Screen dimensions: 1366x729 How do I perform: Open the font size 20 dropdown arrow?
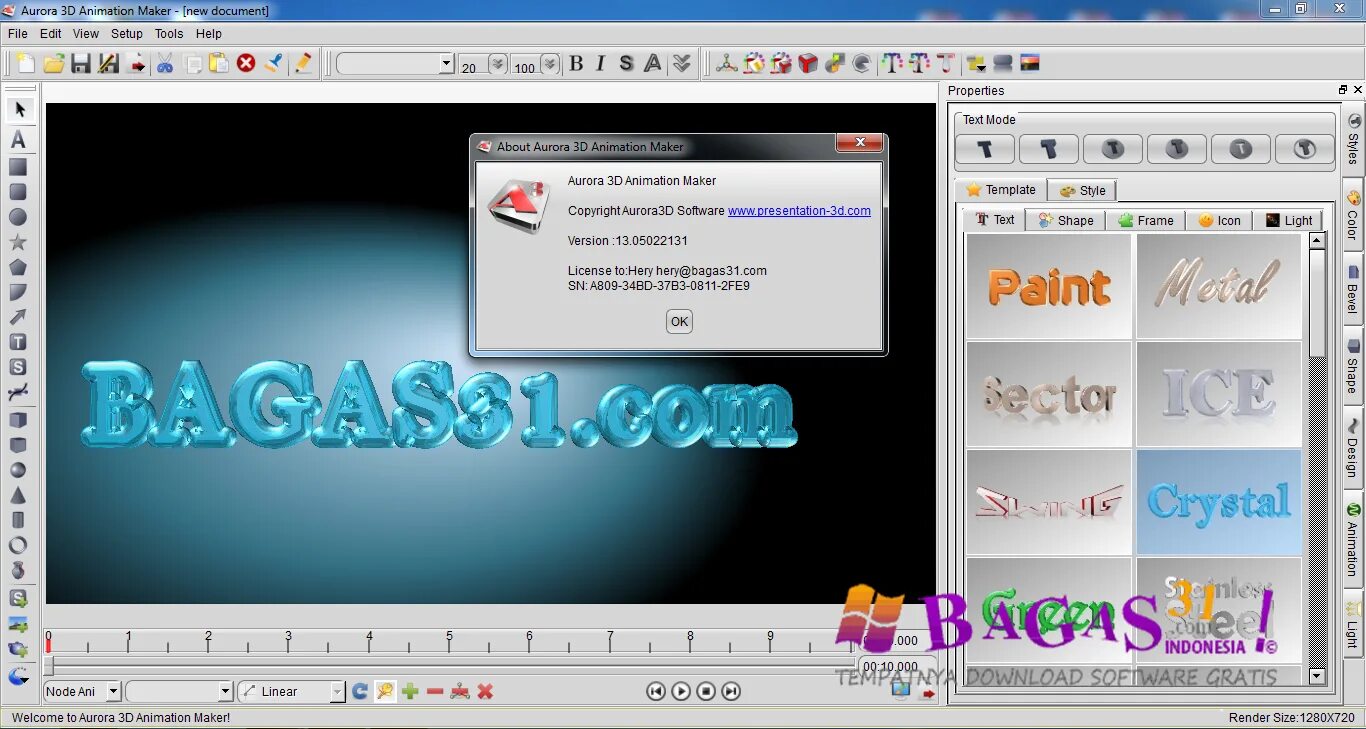click(x=498, y=64)
